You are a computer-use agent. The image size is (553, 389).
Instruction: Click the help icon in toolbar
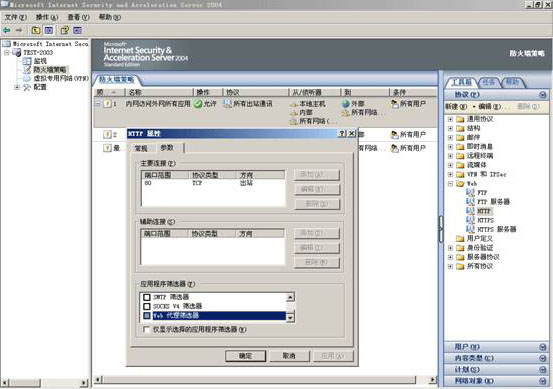point(65,30)
